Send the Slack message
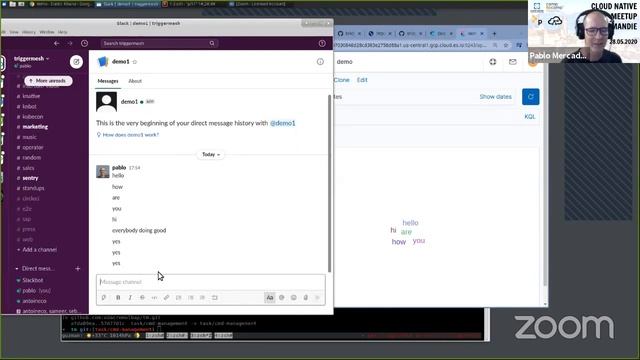Image resolution: width=640 pixels, height=360 pixels. point(318,298)
